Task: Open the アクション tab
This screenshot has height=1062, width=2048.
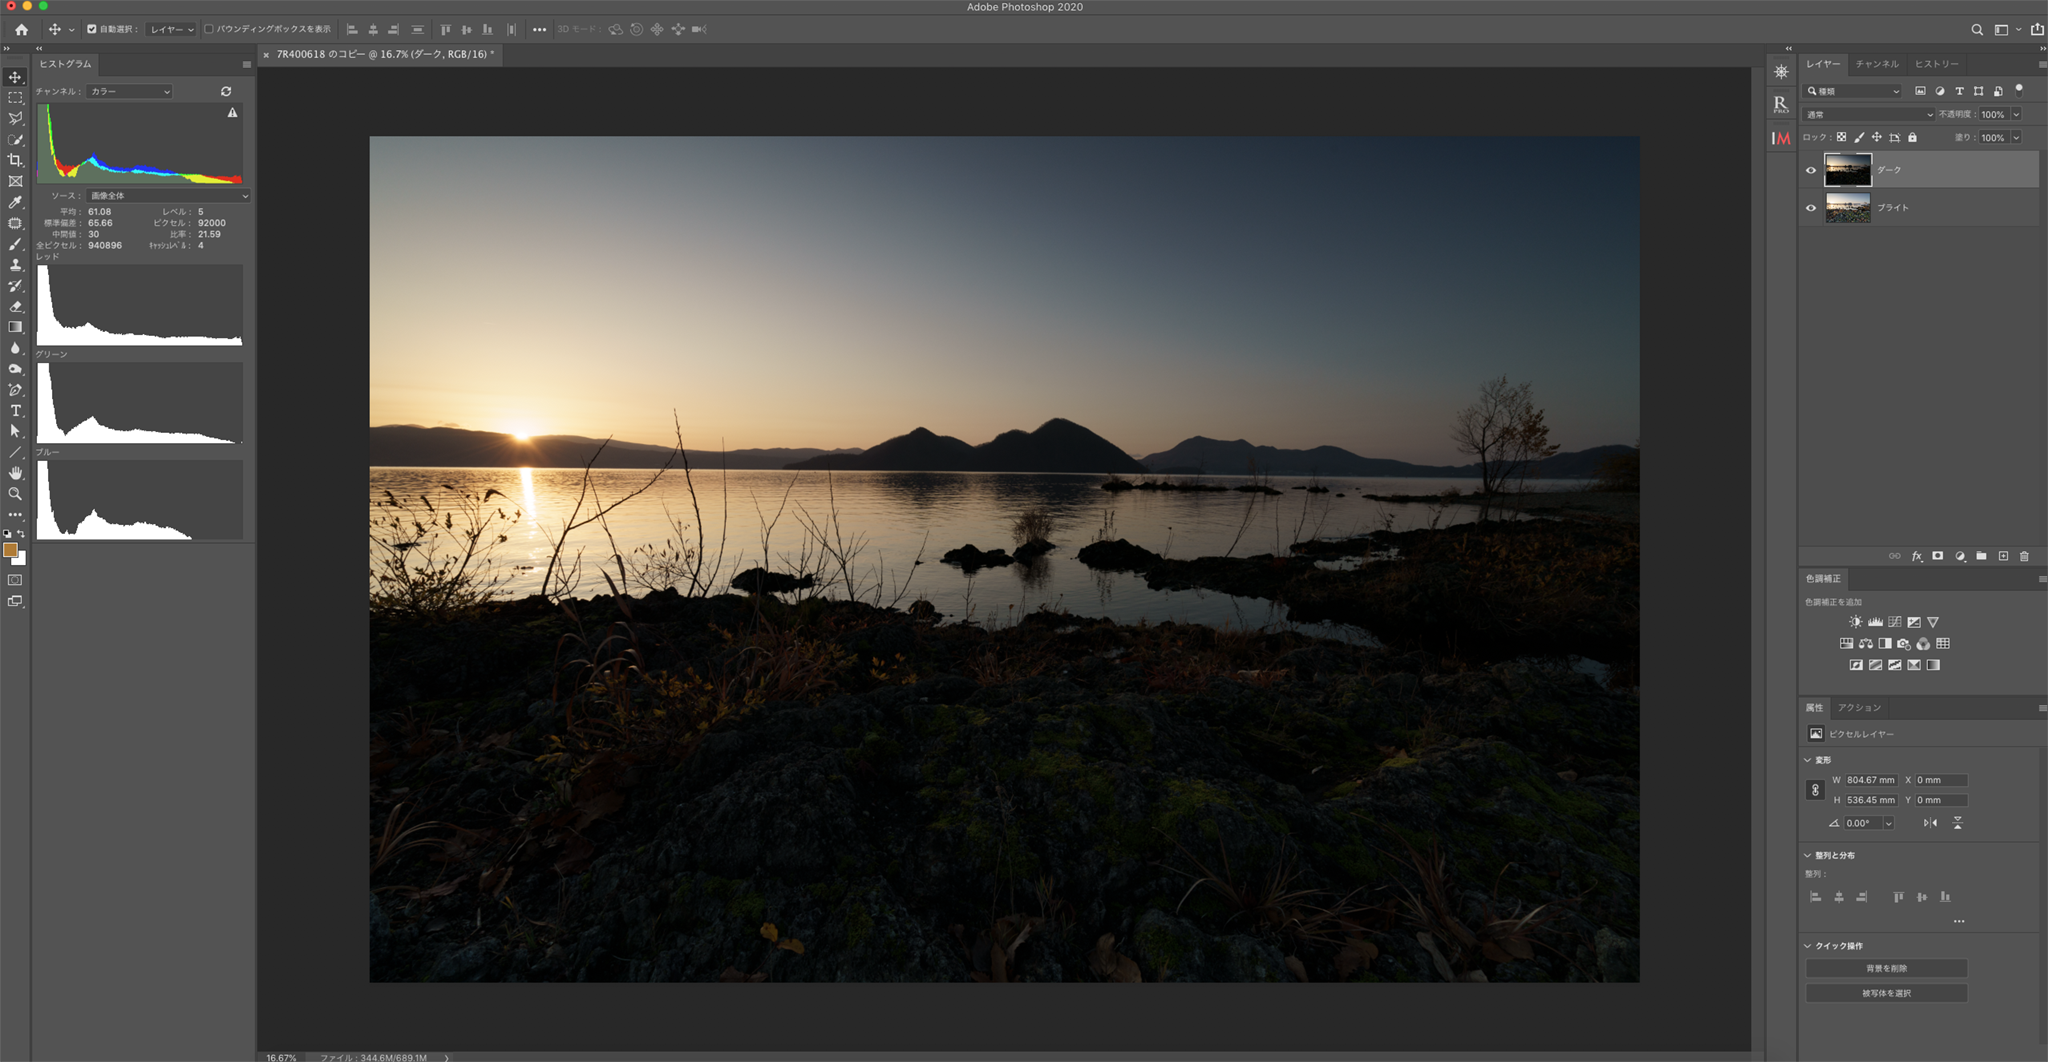Action: click(1859, 708)
